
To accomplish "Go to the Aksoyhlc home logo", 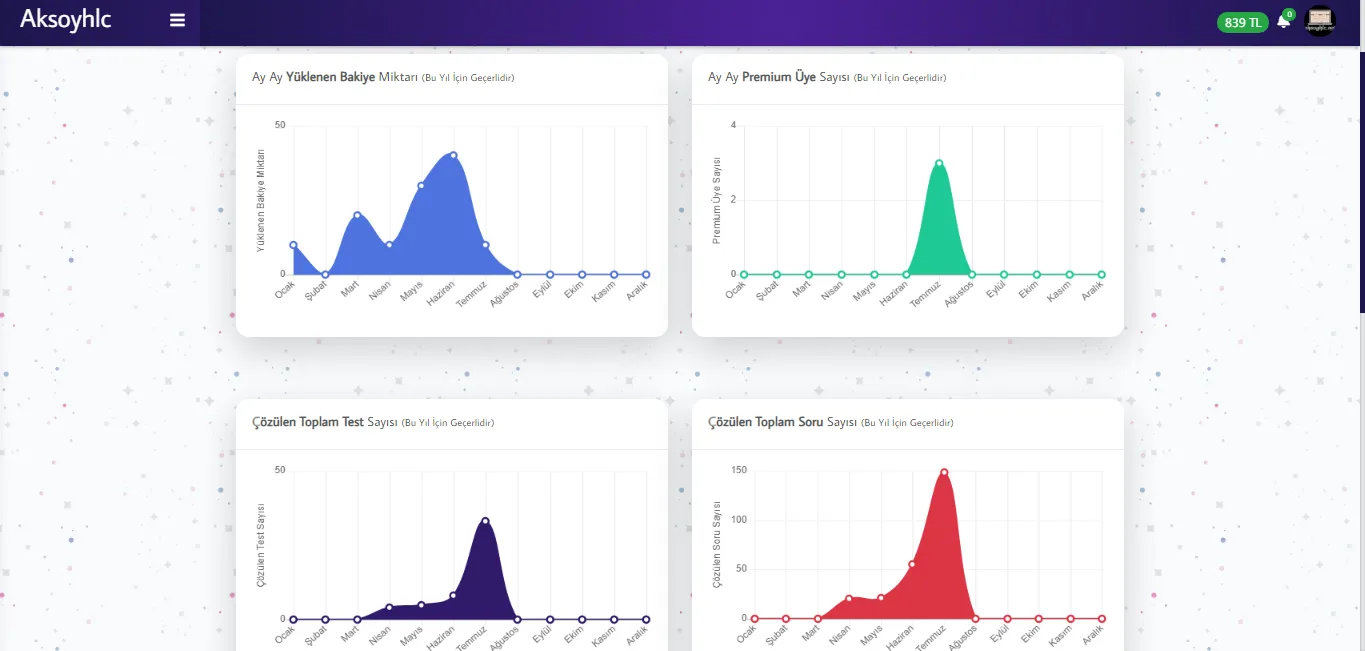I will pos(66,20).
